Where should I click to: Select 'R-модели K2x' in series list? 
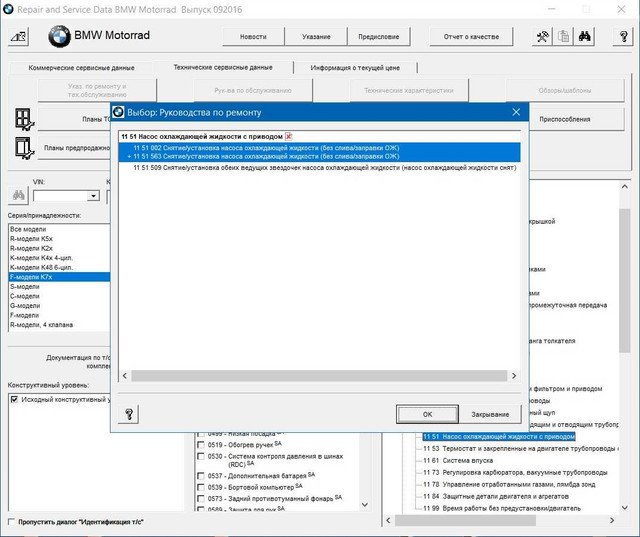[x=59, y=248]
